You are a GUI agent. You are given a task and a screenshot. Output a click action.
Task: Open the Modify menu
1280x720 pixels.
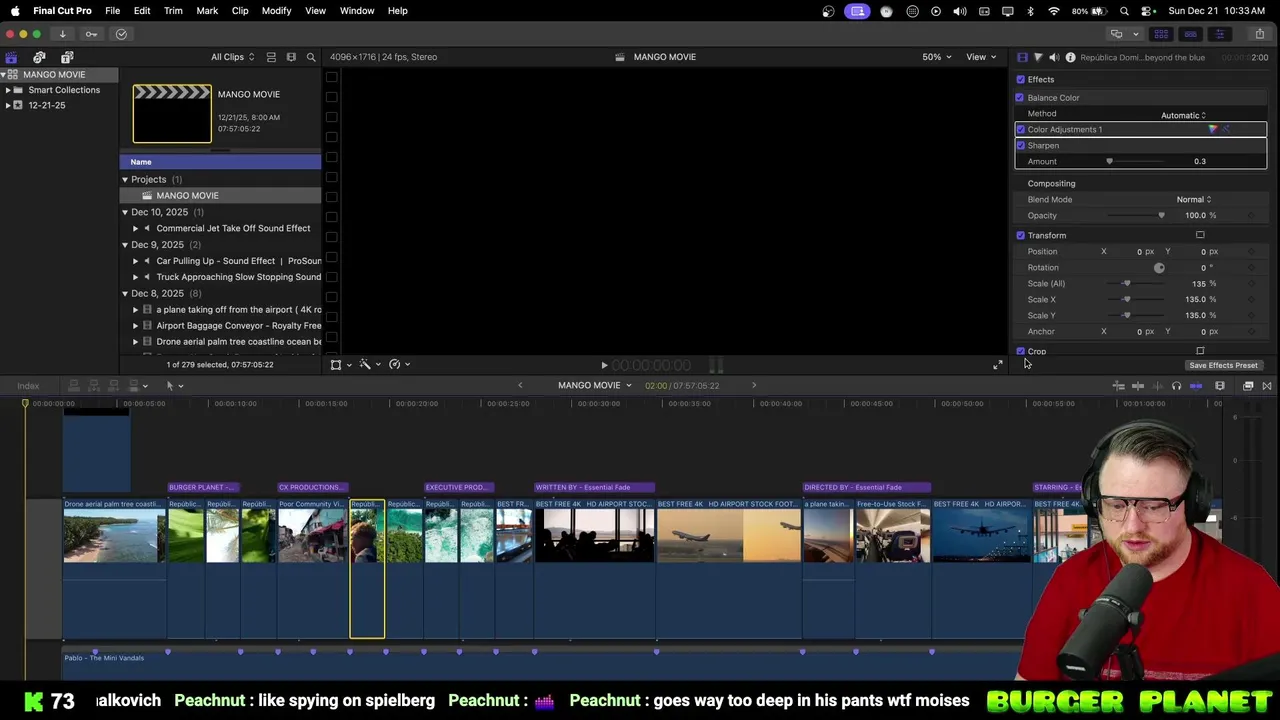(276, 11)
